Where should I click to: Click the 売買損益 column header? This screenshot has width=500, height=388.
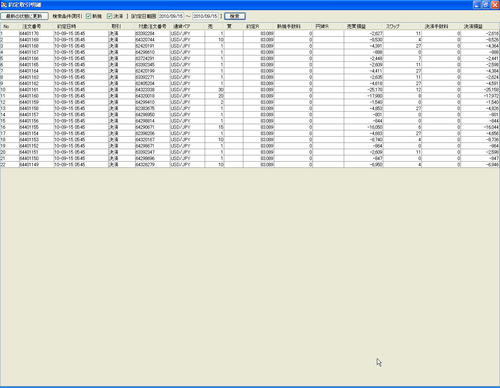pyautogui.click(x=364, y=26)
